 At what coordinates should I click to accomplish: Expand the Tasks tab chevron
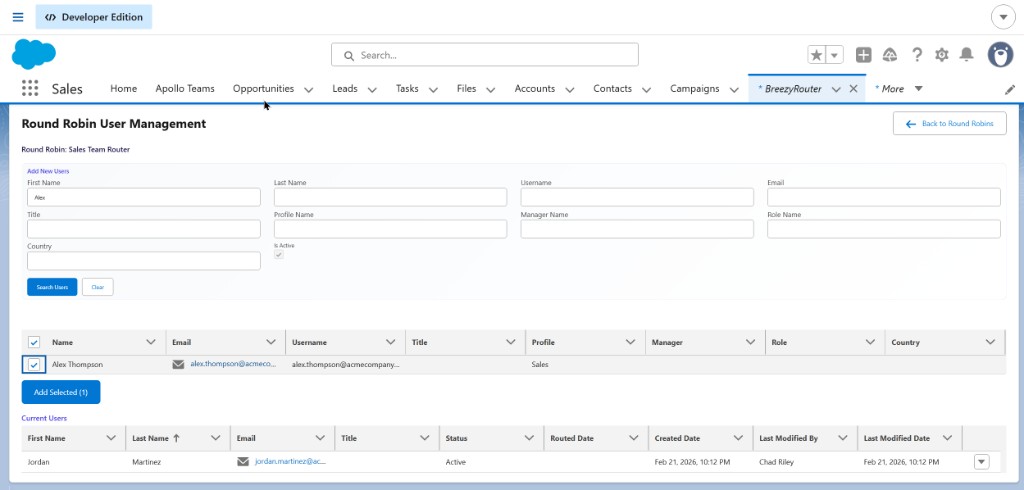(433, 90)
